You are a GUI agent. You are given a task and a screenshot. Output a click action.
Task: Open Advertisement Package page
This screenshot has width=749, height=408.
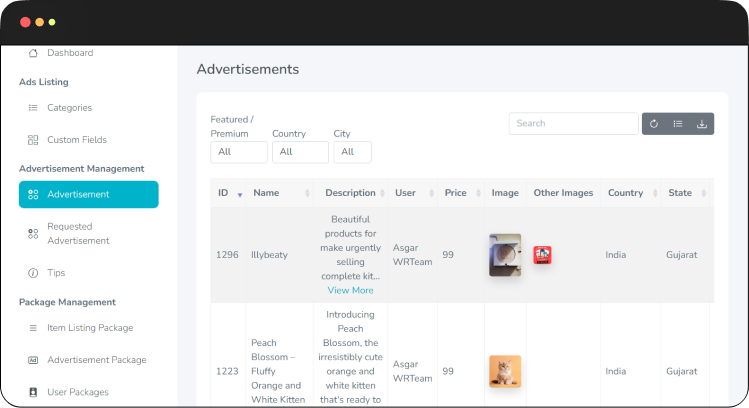coord(96,360)
